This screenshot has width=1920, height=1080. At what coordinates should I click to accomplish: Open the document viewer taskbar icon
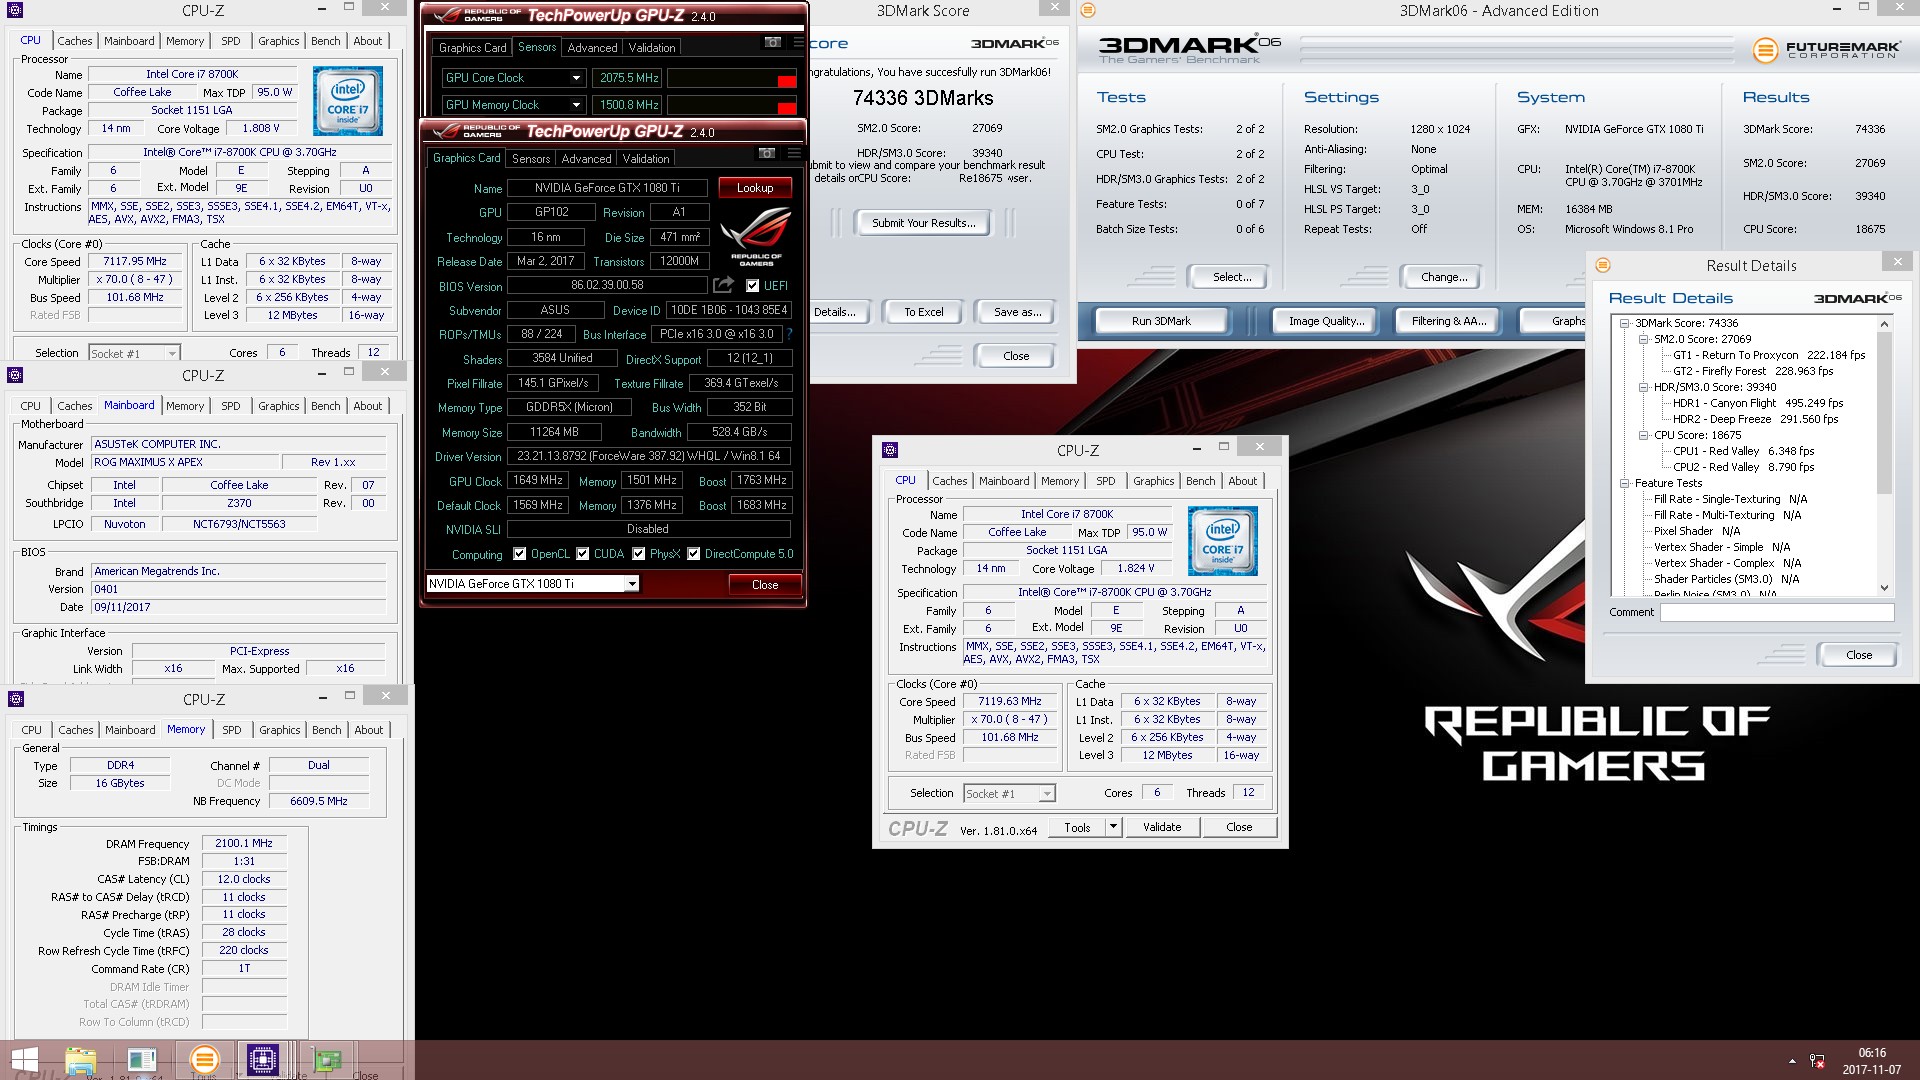point(142,1061)
